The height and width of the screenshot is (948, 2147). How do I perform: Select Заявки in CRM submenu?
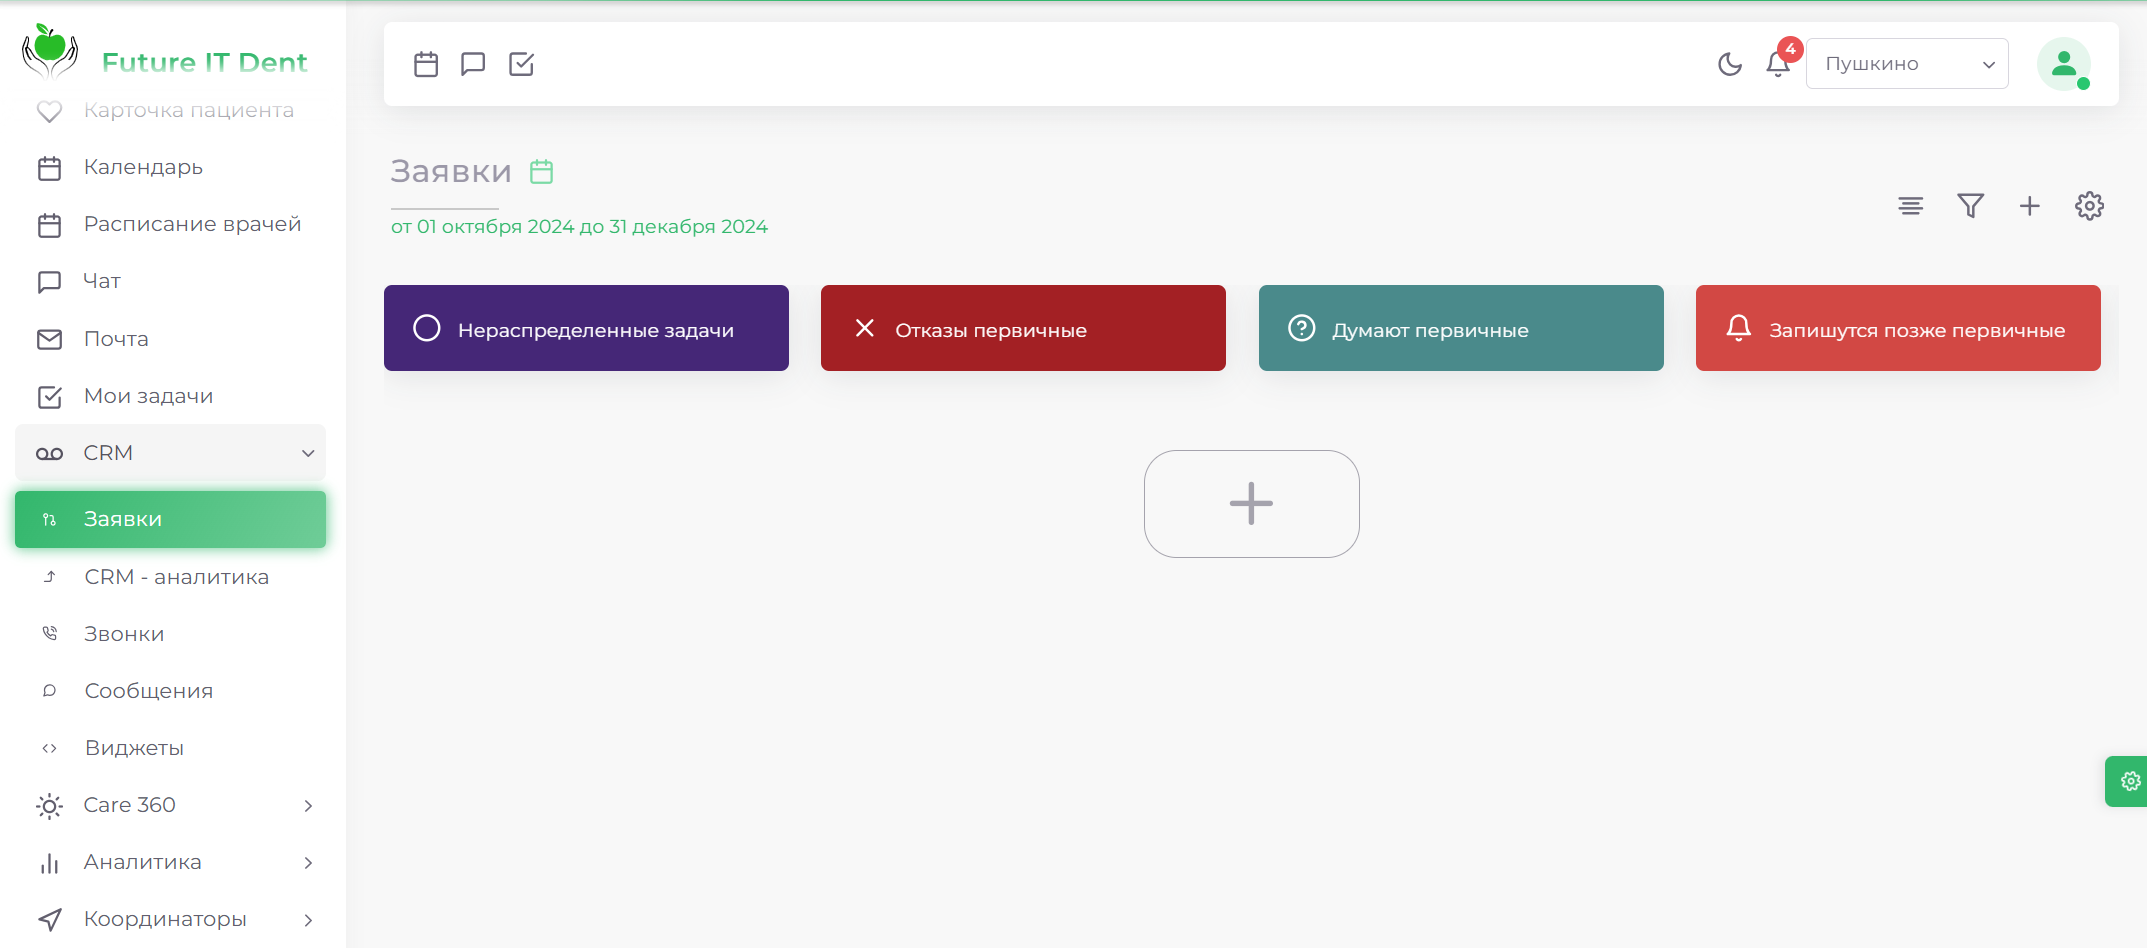170,519
